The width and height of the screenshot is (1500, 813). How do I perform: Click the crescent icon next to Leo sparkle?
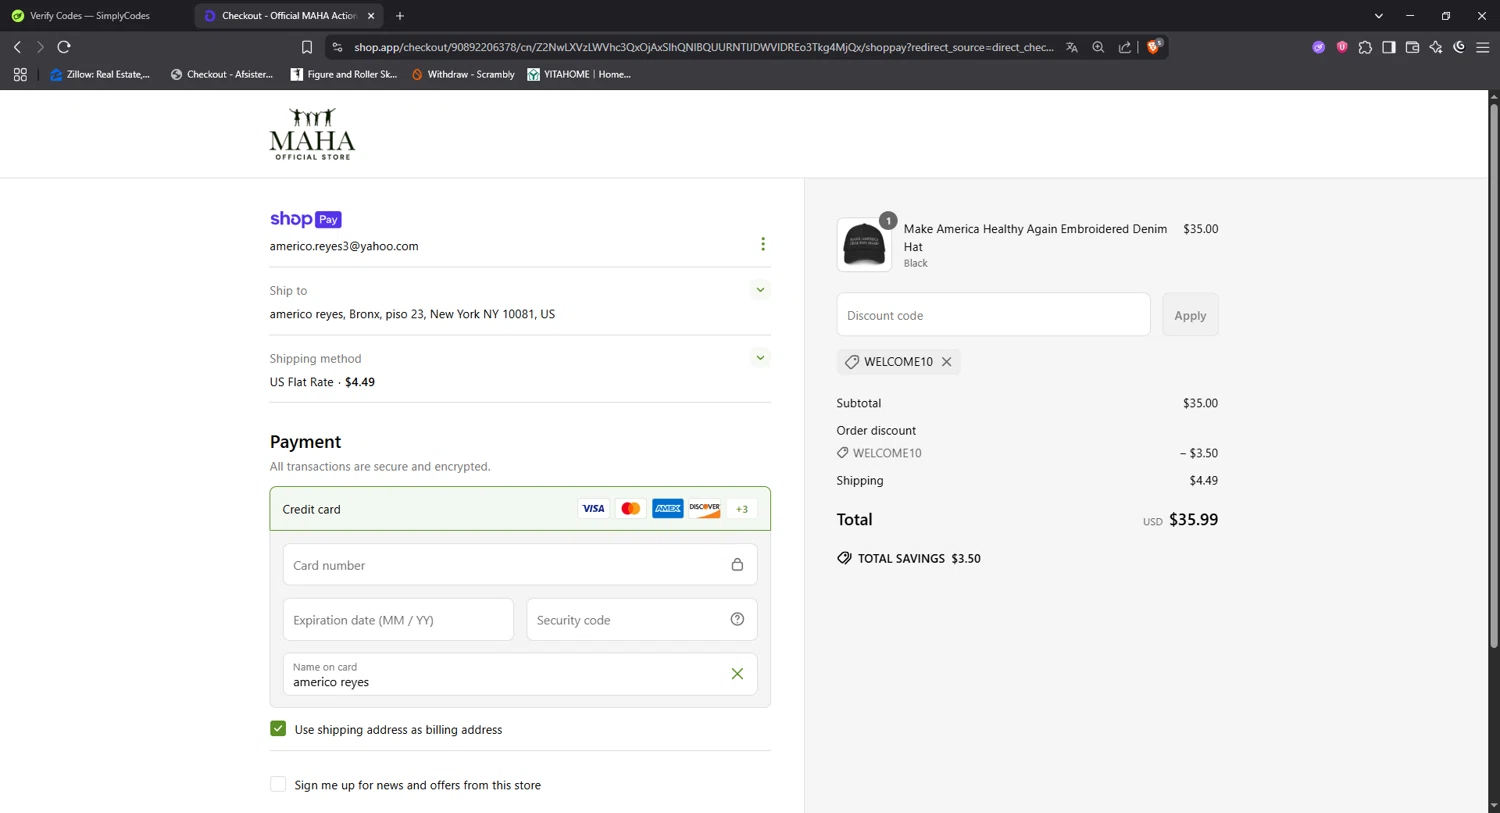tap(1459, 47)
